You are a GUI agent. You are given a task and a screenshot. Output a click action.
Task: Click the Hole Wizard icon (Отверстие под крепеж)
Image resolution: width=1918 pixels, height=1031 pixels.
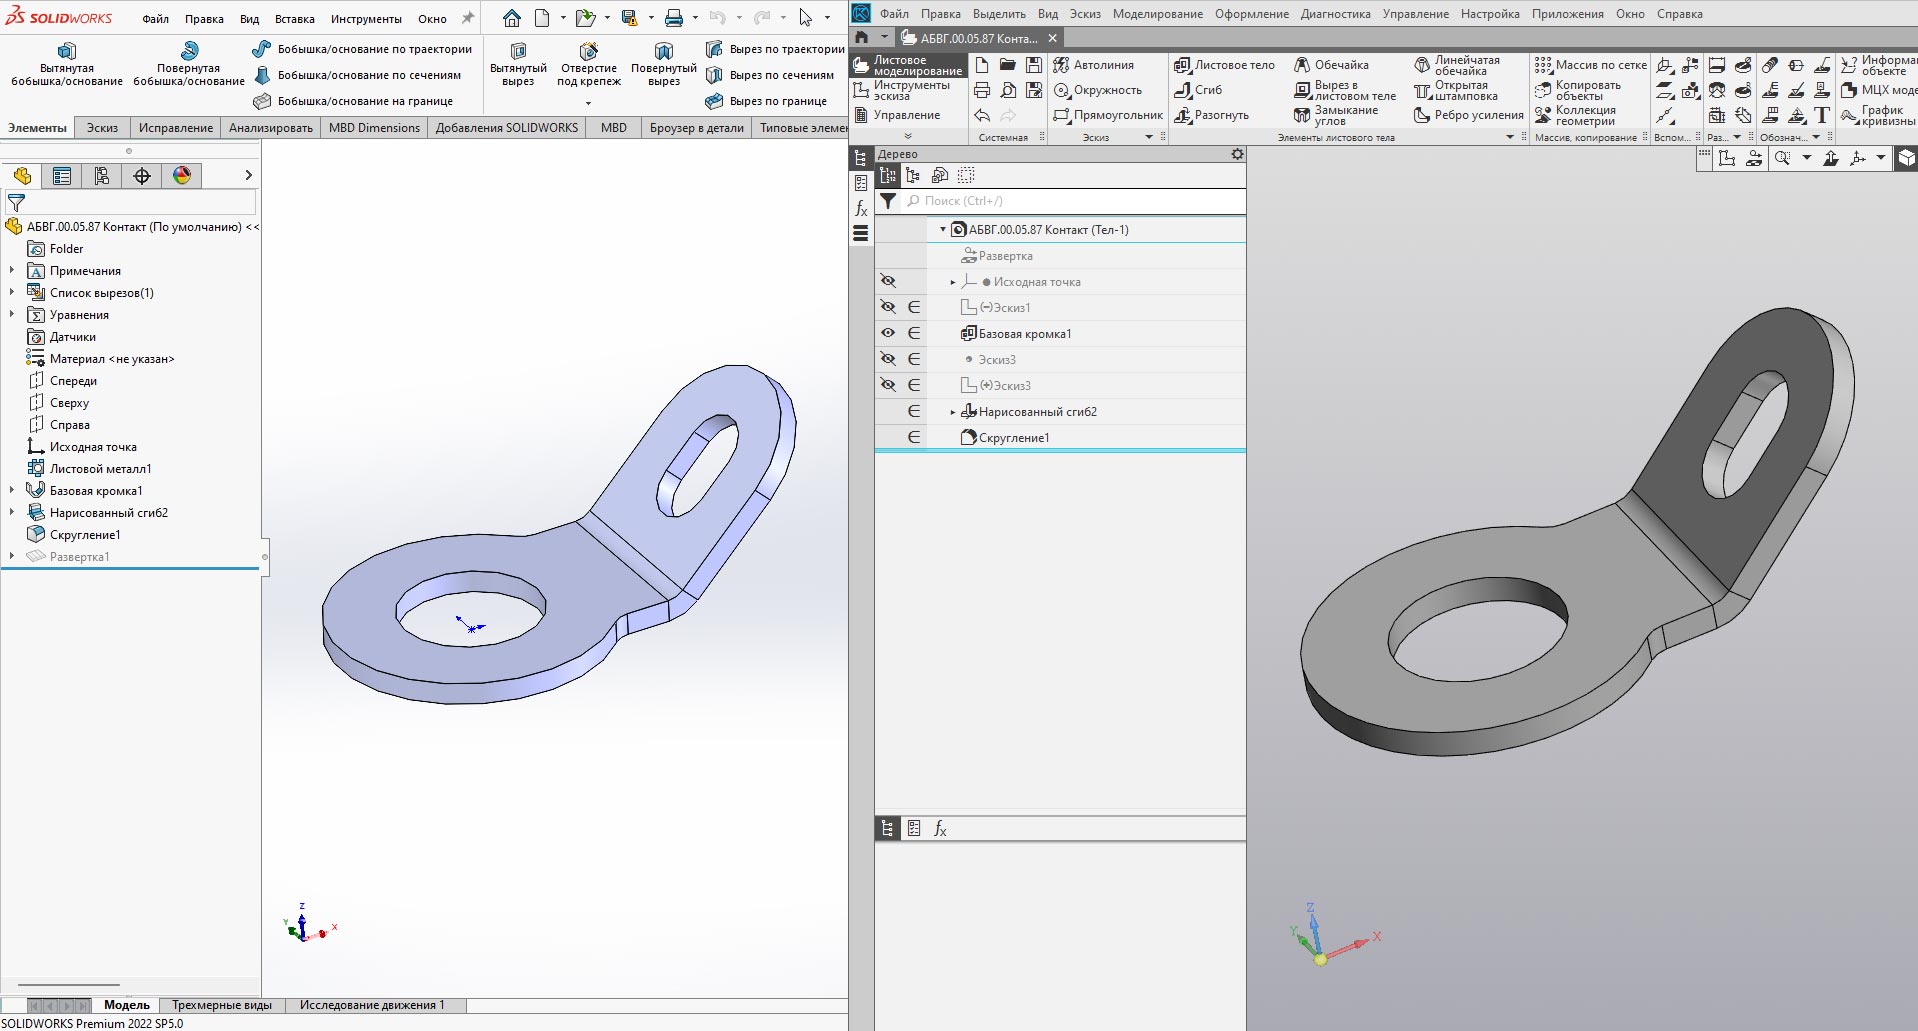(x=588, y=52)
